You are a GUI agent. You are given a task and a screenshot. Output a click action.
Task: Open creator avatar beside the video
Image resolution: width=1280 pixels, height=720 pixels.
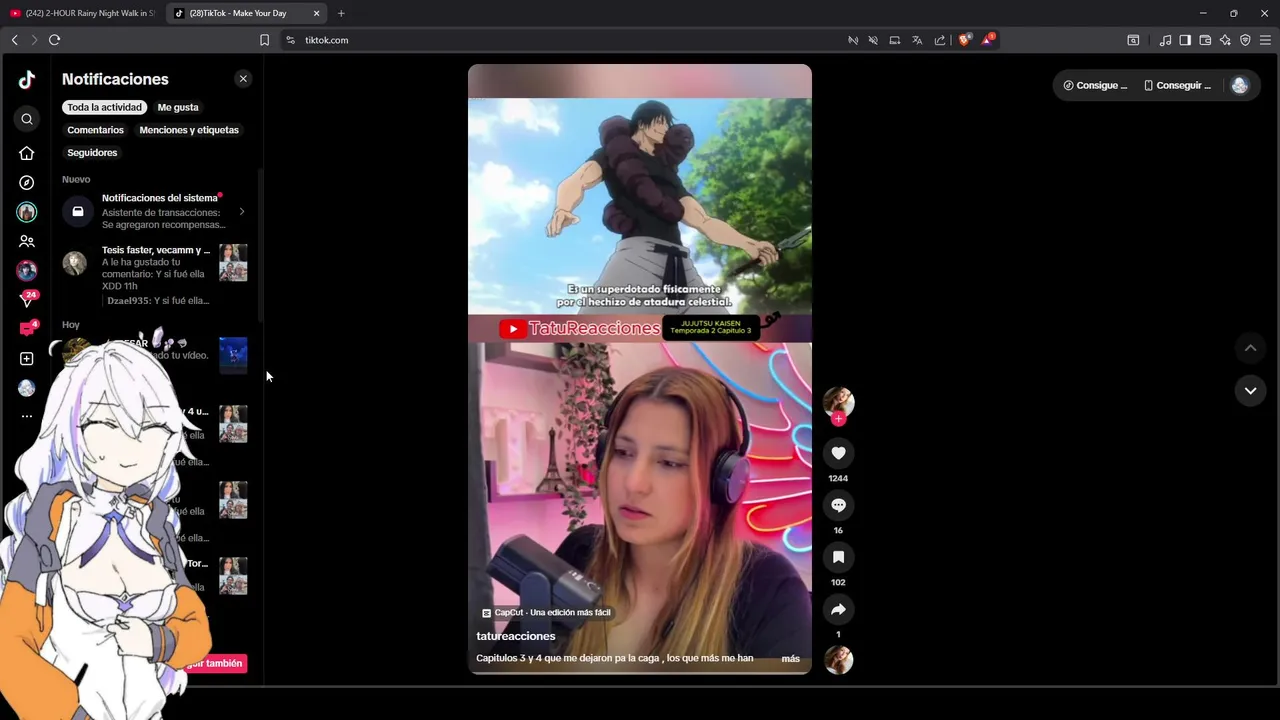pos(838,401)
